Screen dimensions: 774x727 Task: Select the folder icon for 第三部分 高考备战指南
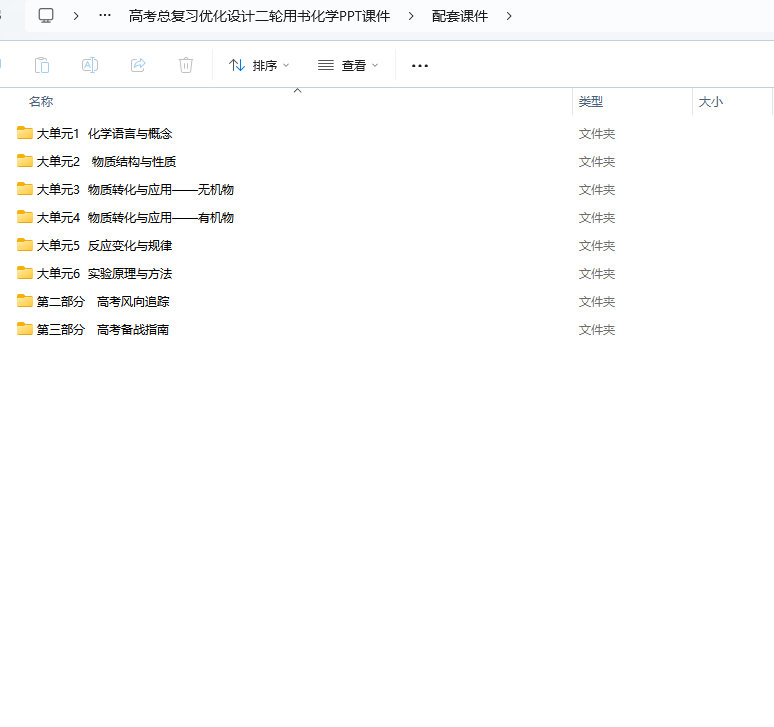tap(25, 329)
